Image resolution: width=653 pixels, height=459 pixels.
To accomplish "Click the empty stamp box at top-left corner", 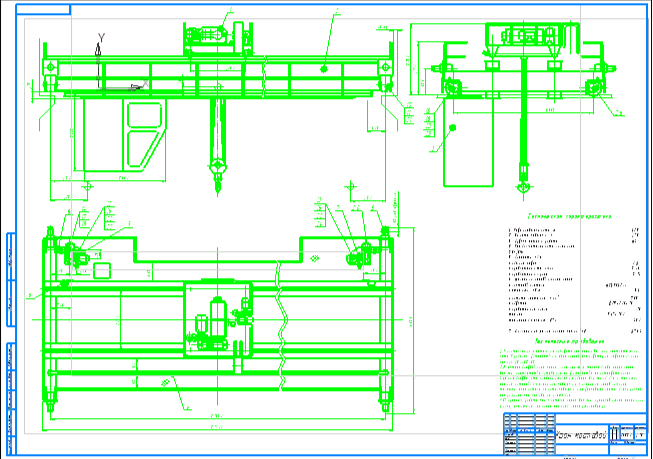I will click(x=43, y=9).
